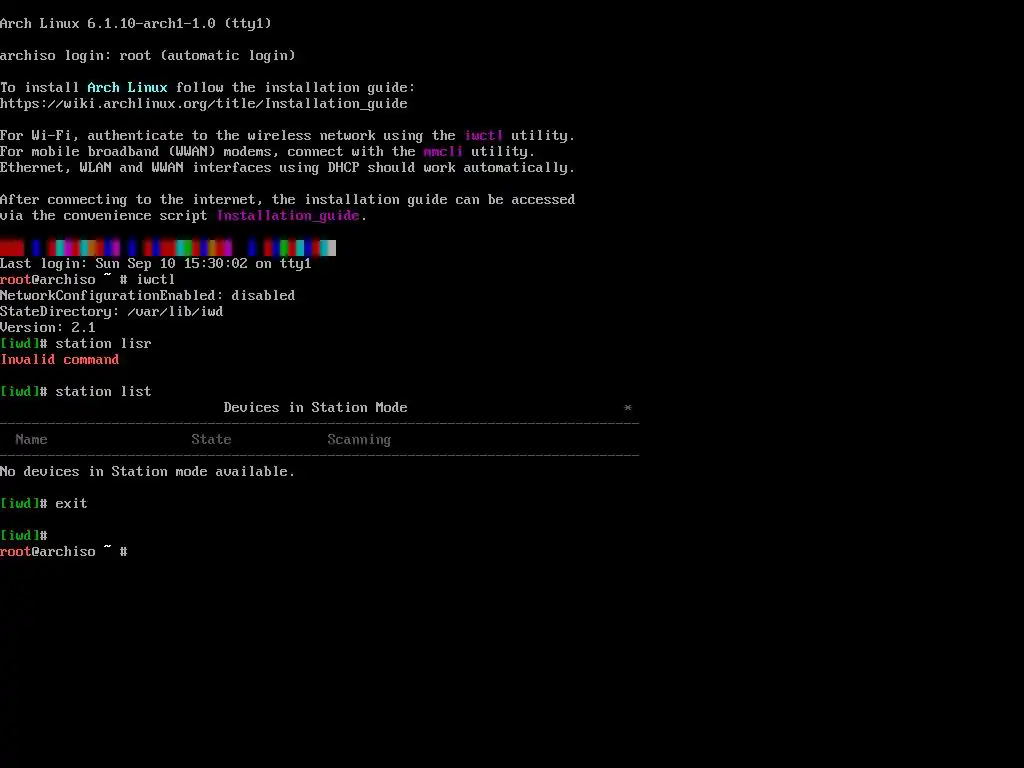Click the mistyped 'station lisr' command

click(x=103, y=344)
